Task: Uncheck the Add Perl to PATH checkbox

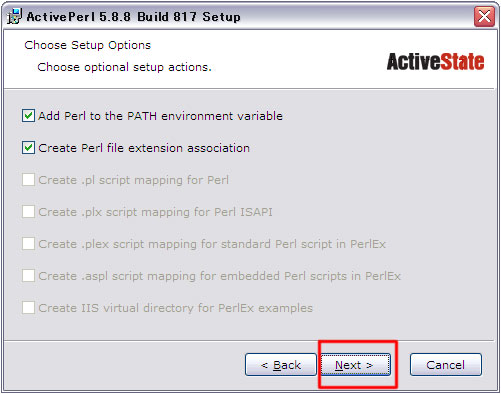Action: click(28, 116)
